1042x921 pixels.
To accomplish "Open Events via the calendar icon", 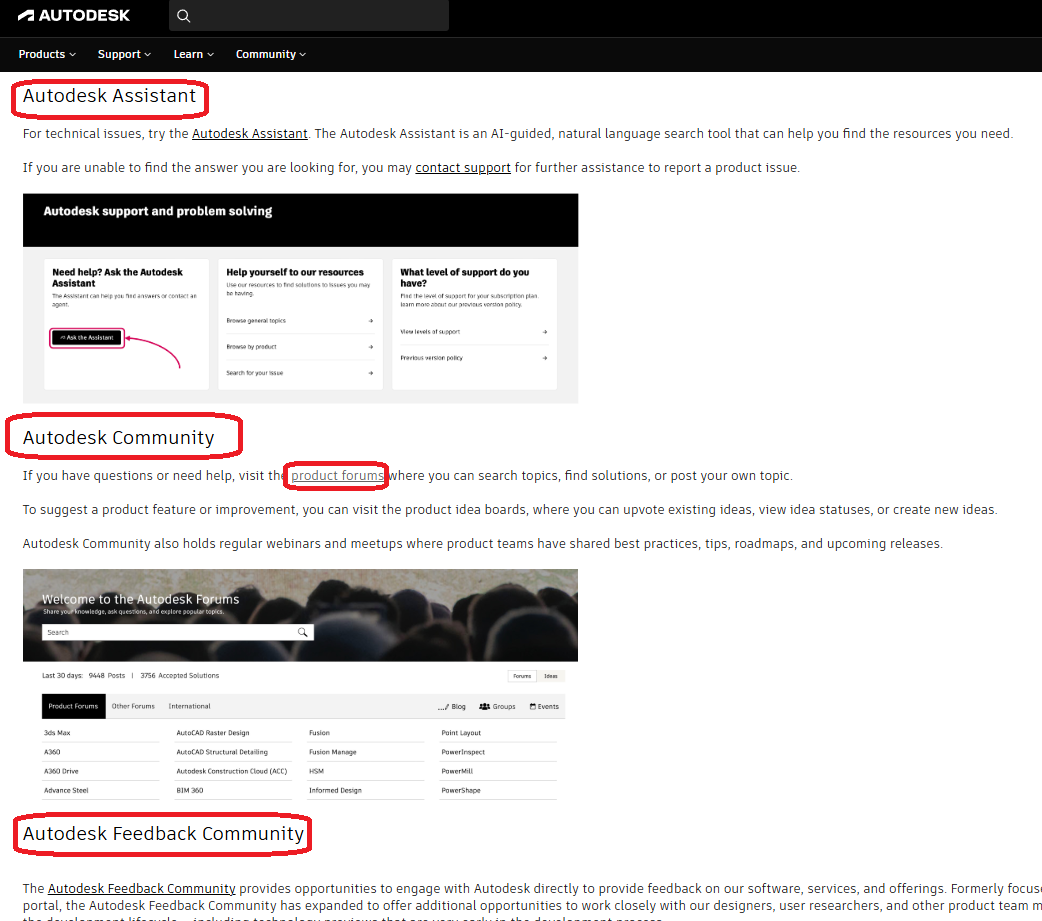I will (533, 706).
